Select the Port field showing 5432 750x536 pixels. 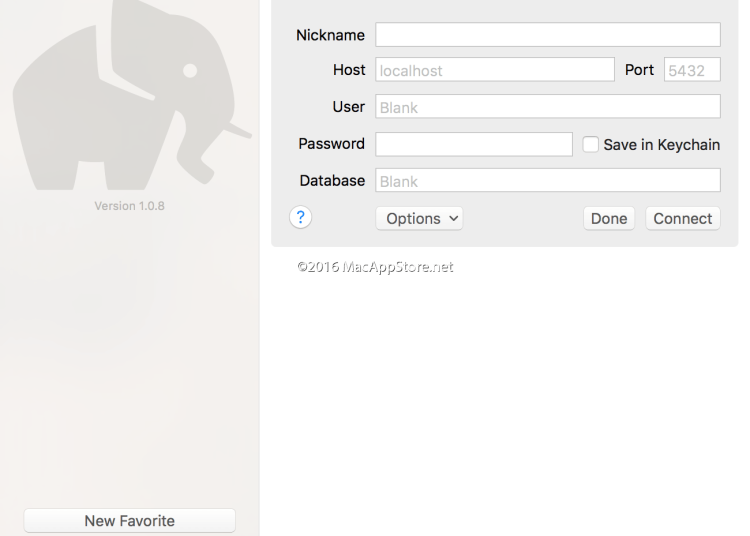coord(692,70)
